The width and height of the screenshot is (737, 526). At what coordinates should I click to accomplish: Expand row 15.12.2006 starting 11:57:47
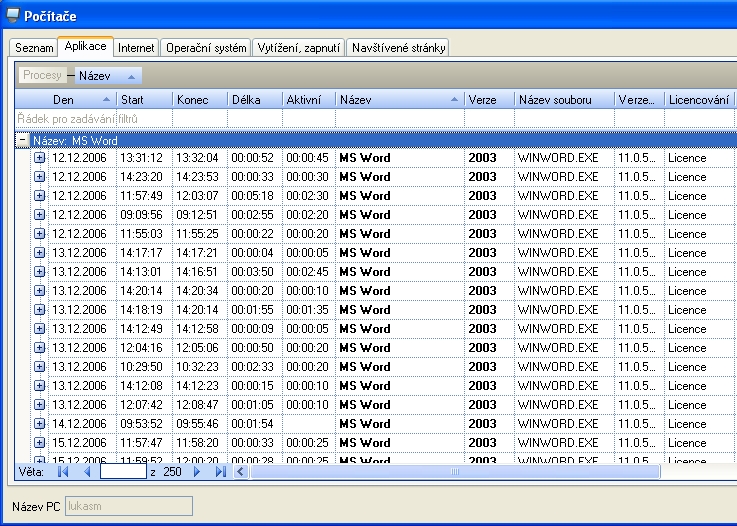tap(39, 442)
